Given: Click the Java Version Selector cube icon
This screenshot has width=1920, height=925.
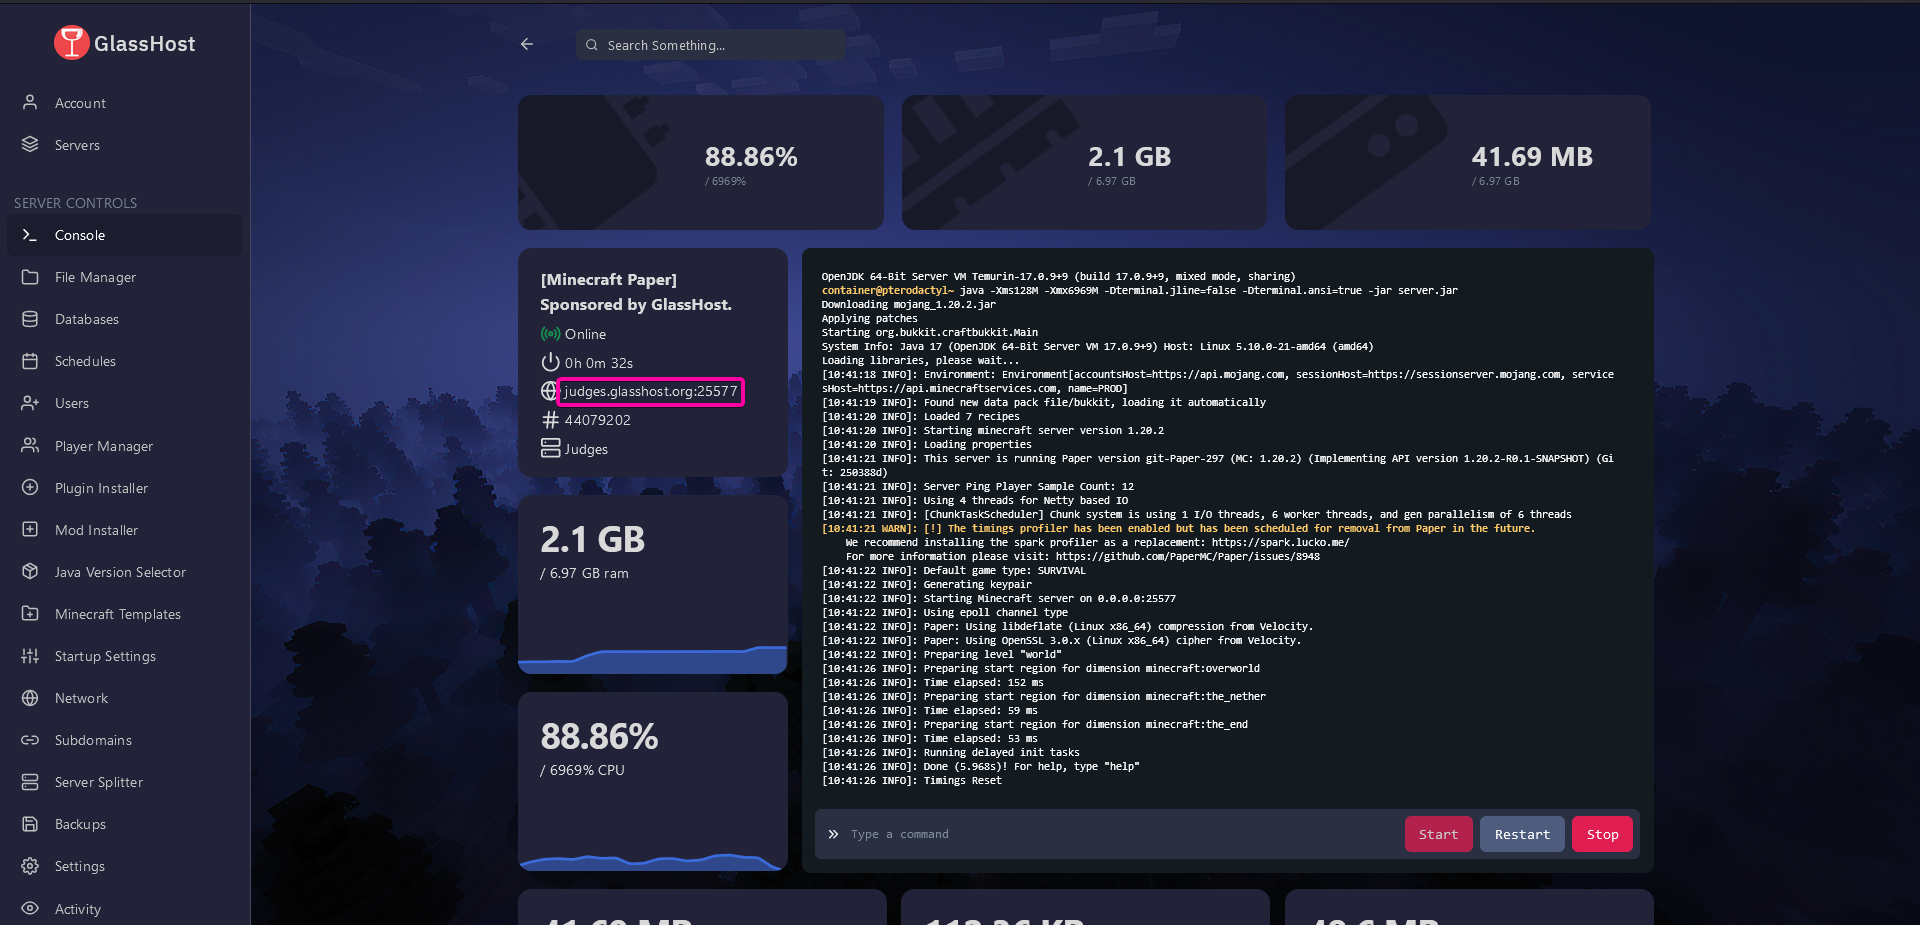Looking at the screenshot, I should pos(30,572).
